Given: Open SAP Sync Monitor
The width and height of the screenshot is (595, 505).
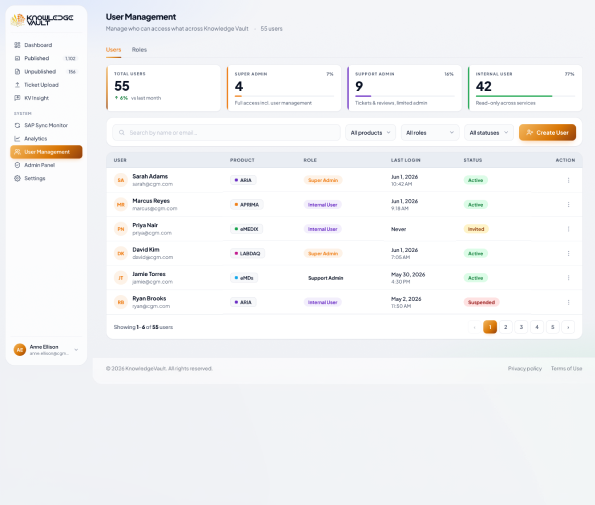Looking at the screenshot, I should click(46, 125).
